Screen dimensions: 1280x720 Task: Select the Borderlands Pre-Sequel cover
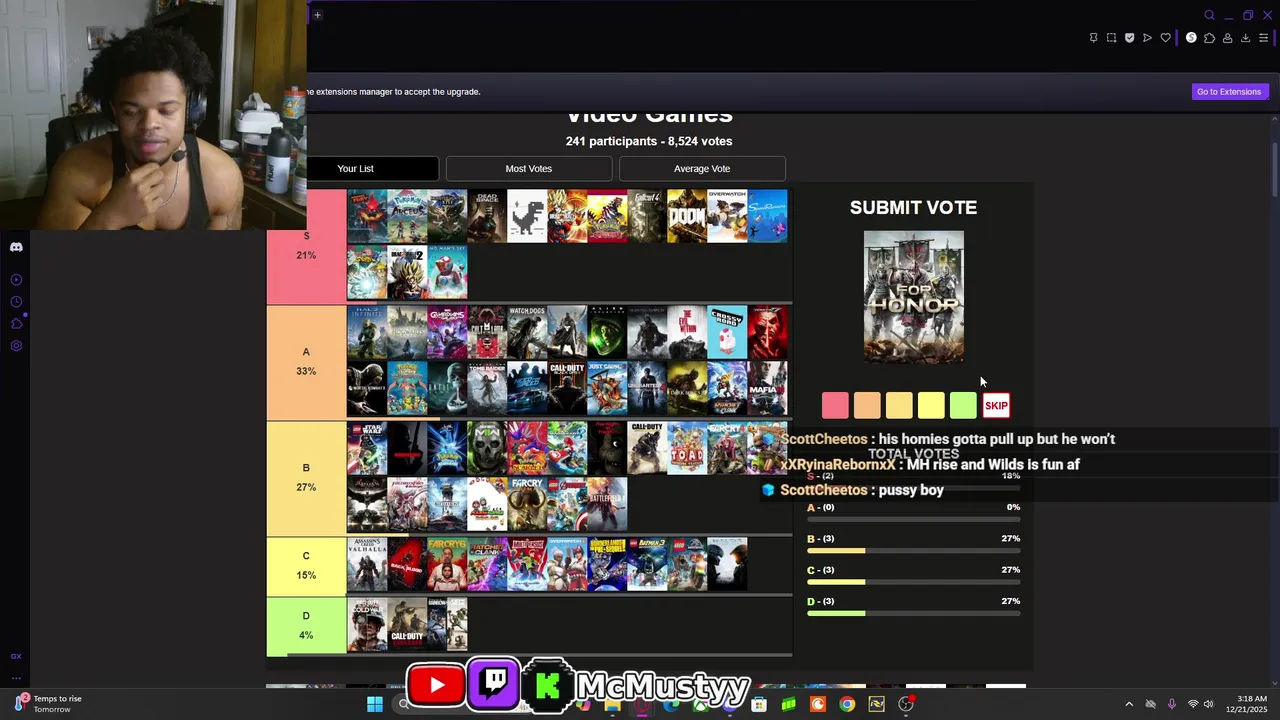[x=607, y=564]
